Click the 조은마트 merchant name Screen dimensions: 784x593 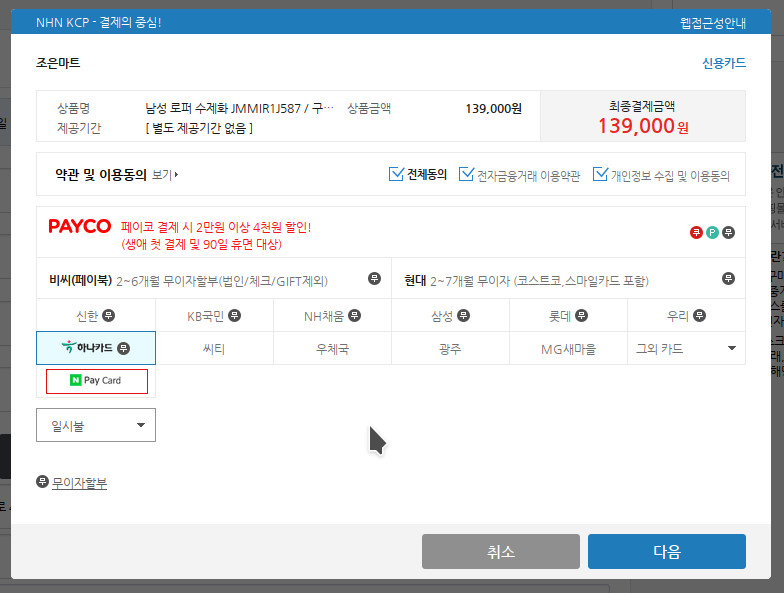click(x=58, y=63)
